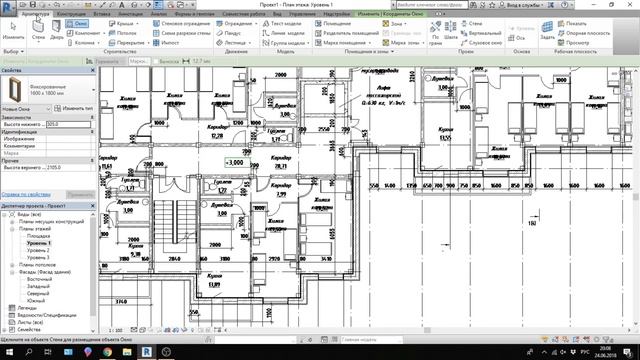
Task: Open notification center in taskbar
Action: (628, 352)
